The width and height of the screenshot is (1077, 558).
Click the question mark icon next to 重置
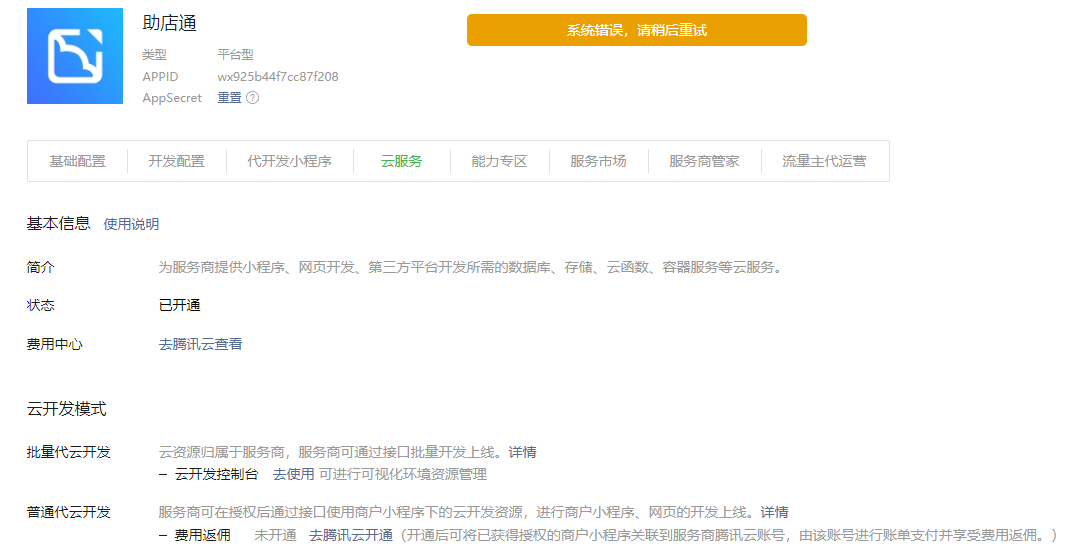click(253, 98)
